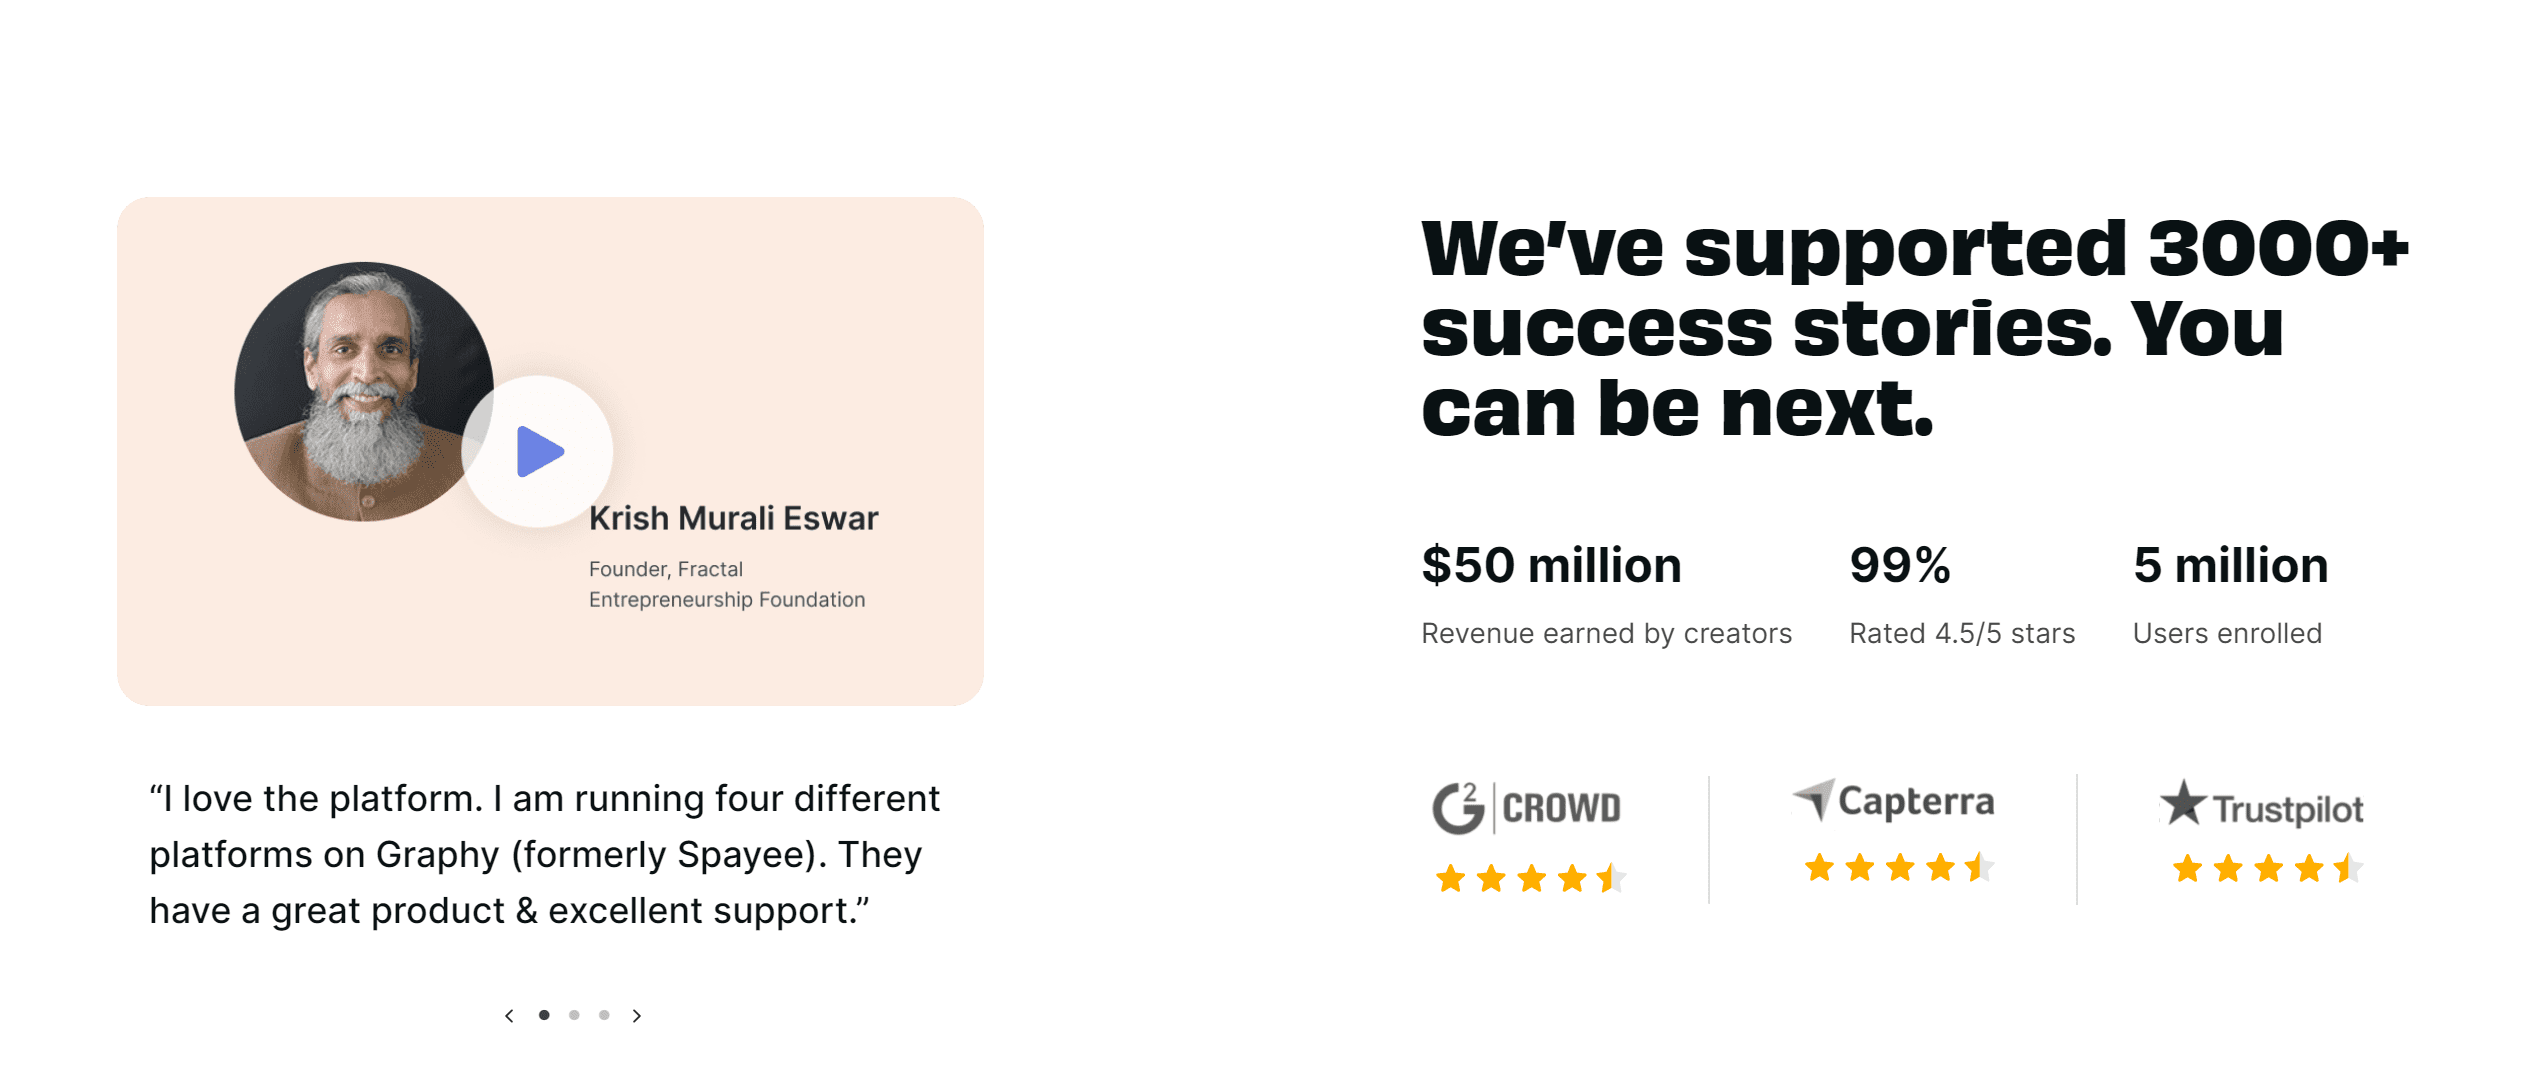
Task: Click Krish Murali Eswar's round portrait photo
Action: click(363, 391)
